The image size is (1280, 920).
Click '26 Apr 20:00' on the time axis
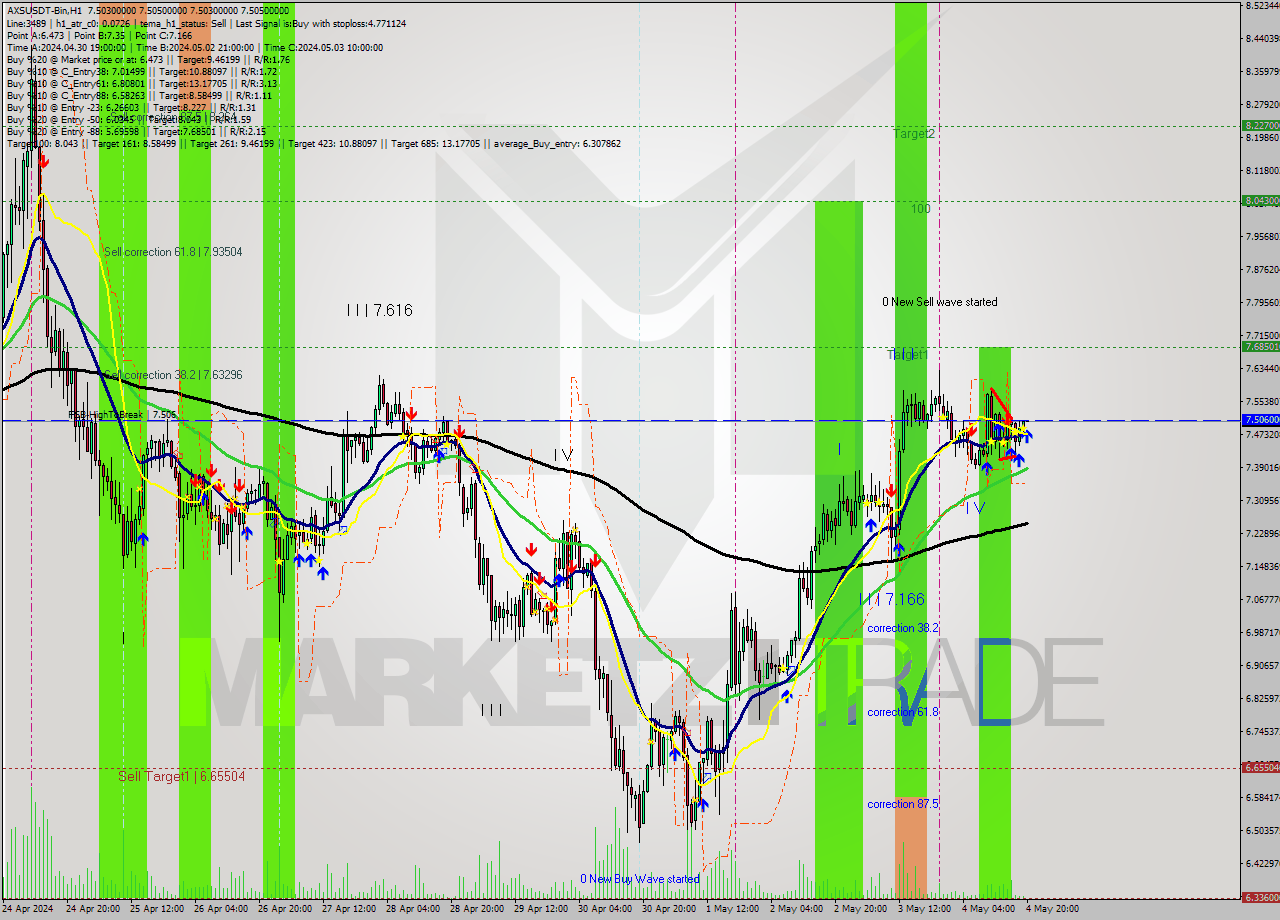[x=286, y=910]
